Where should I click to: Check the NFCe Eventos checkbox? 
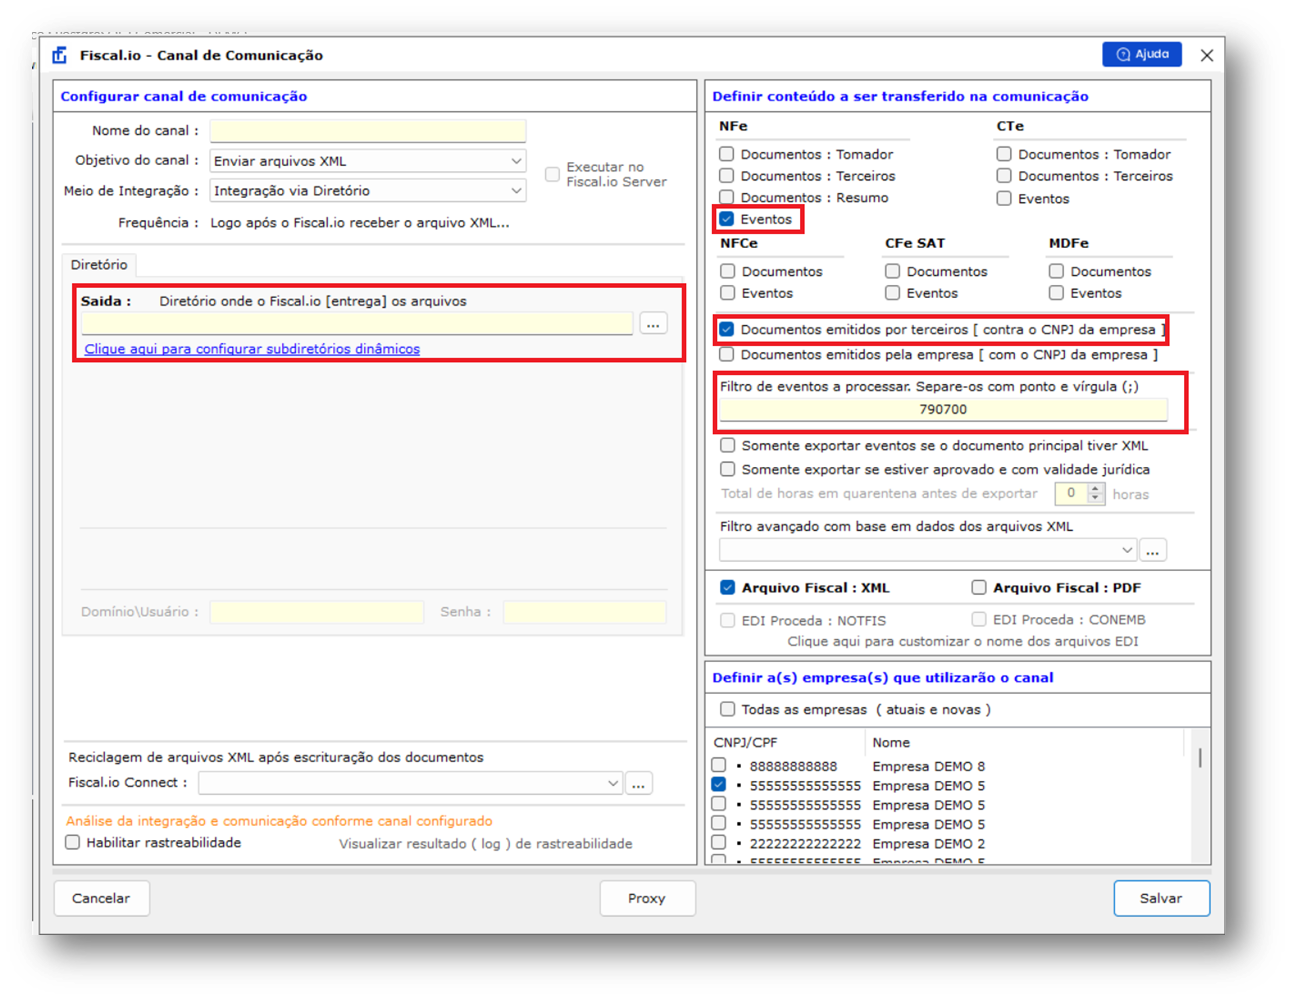(x=728, y=293)
